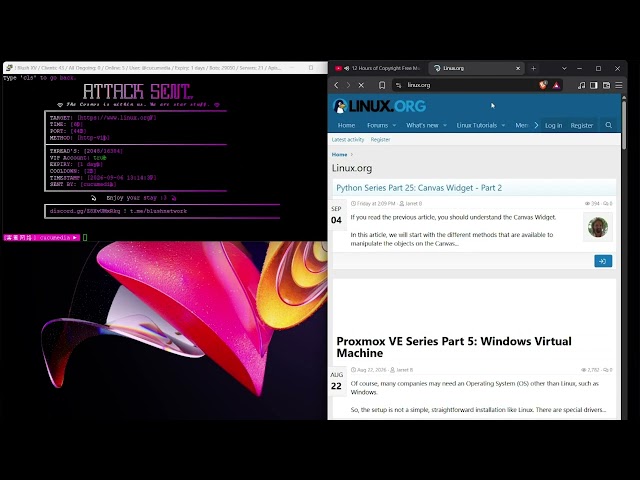
Task: Expand the Linux Tutorials dropdown arrow
Action: [503, 125]
